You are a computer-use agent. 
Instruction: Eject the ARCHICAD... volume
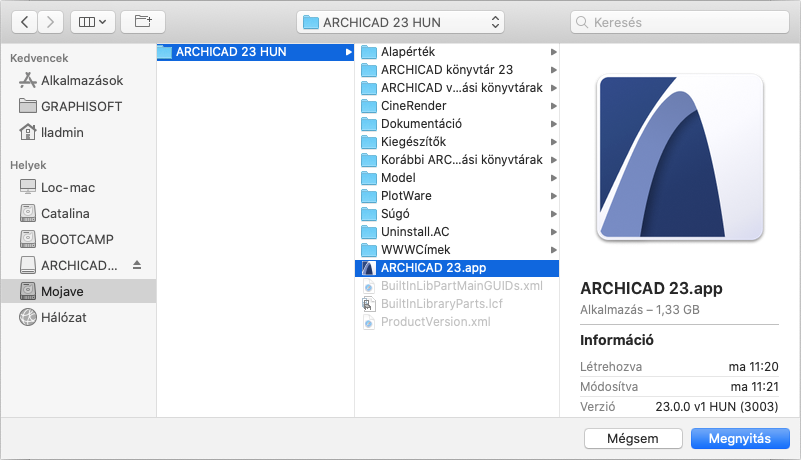[x=136, y=265]
